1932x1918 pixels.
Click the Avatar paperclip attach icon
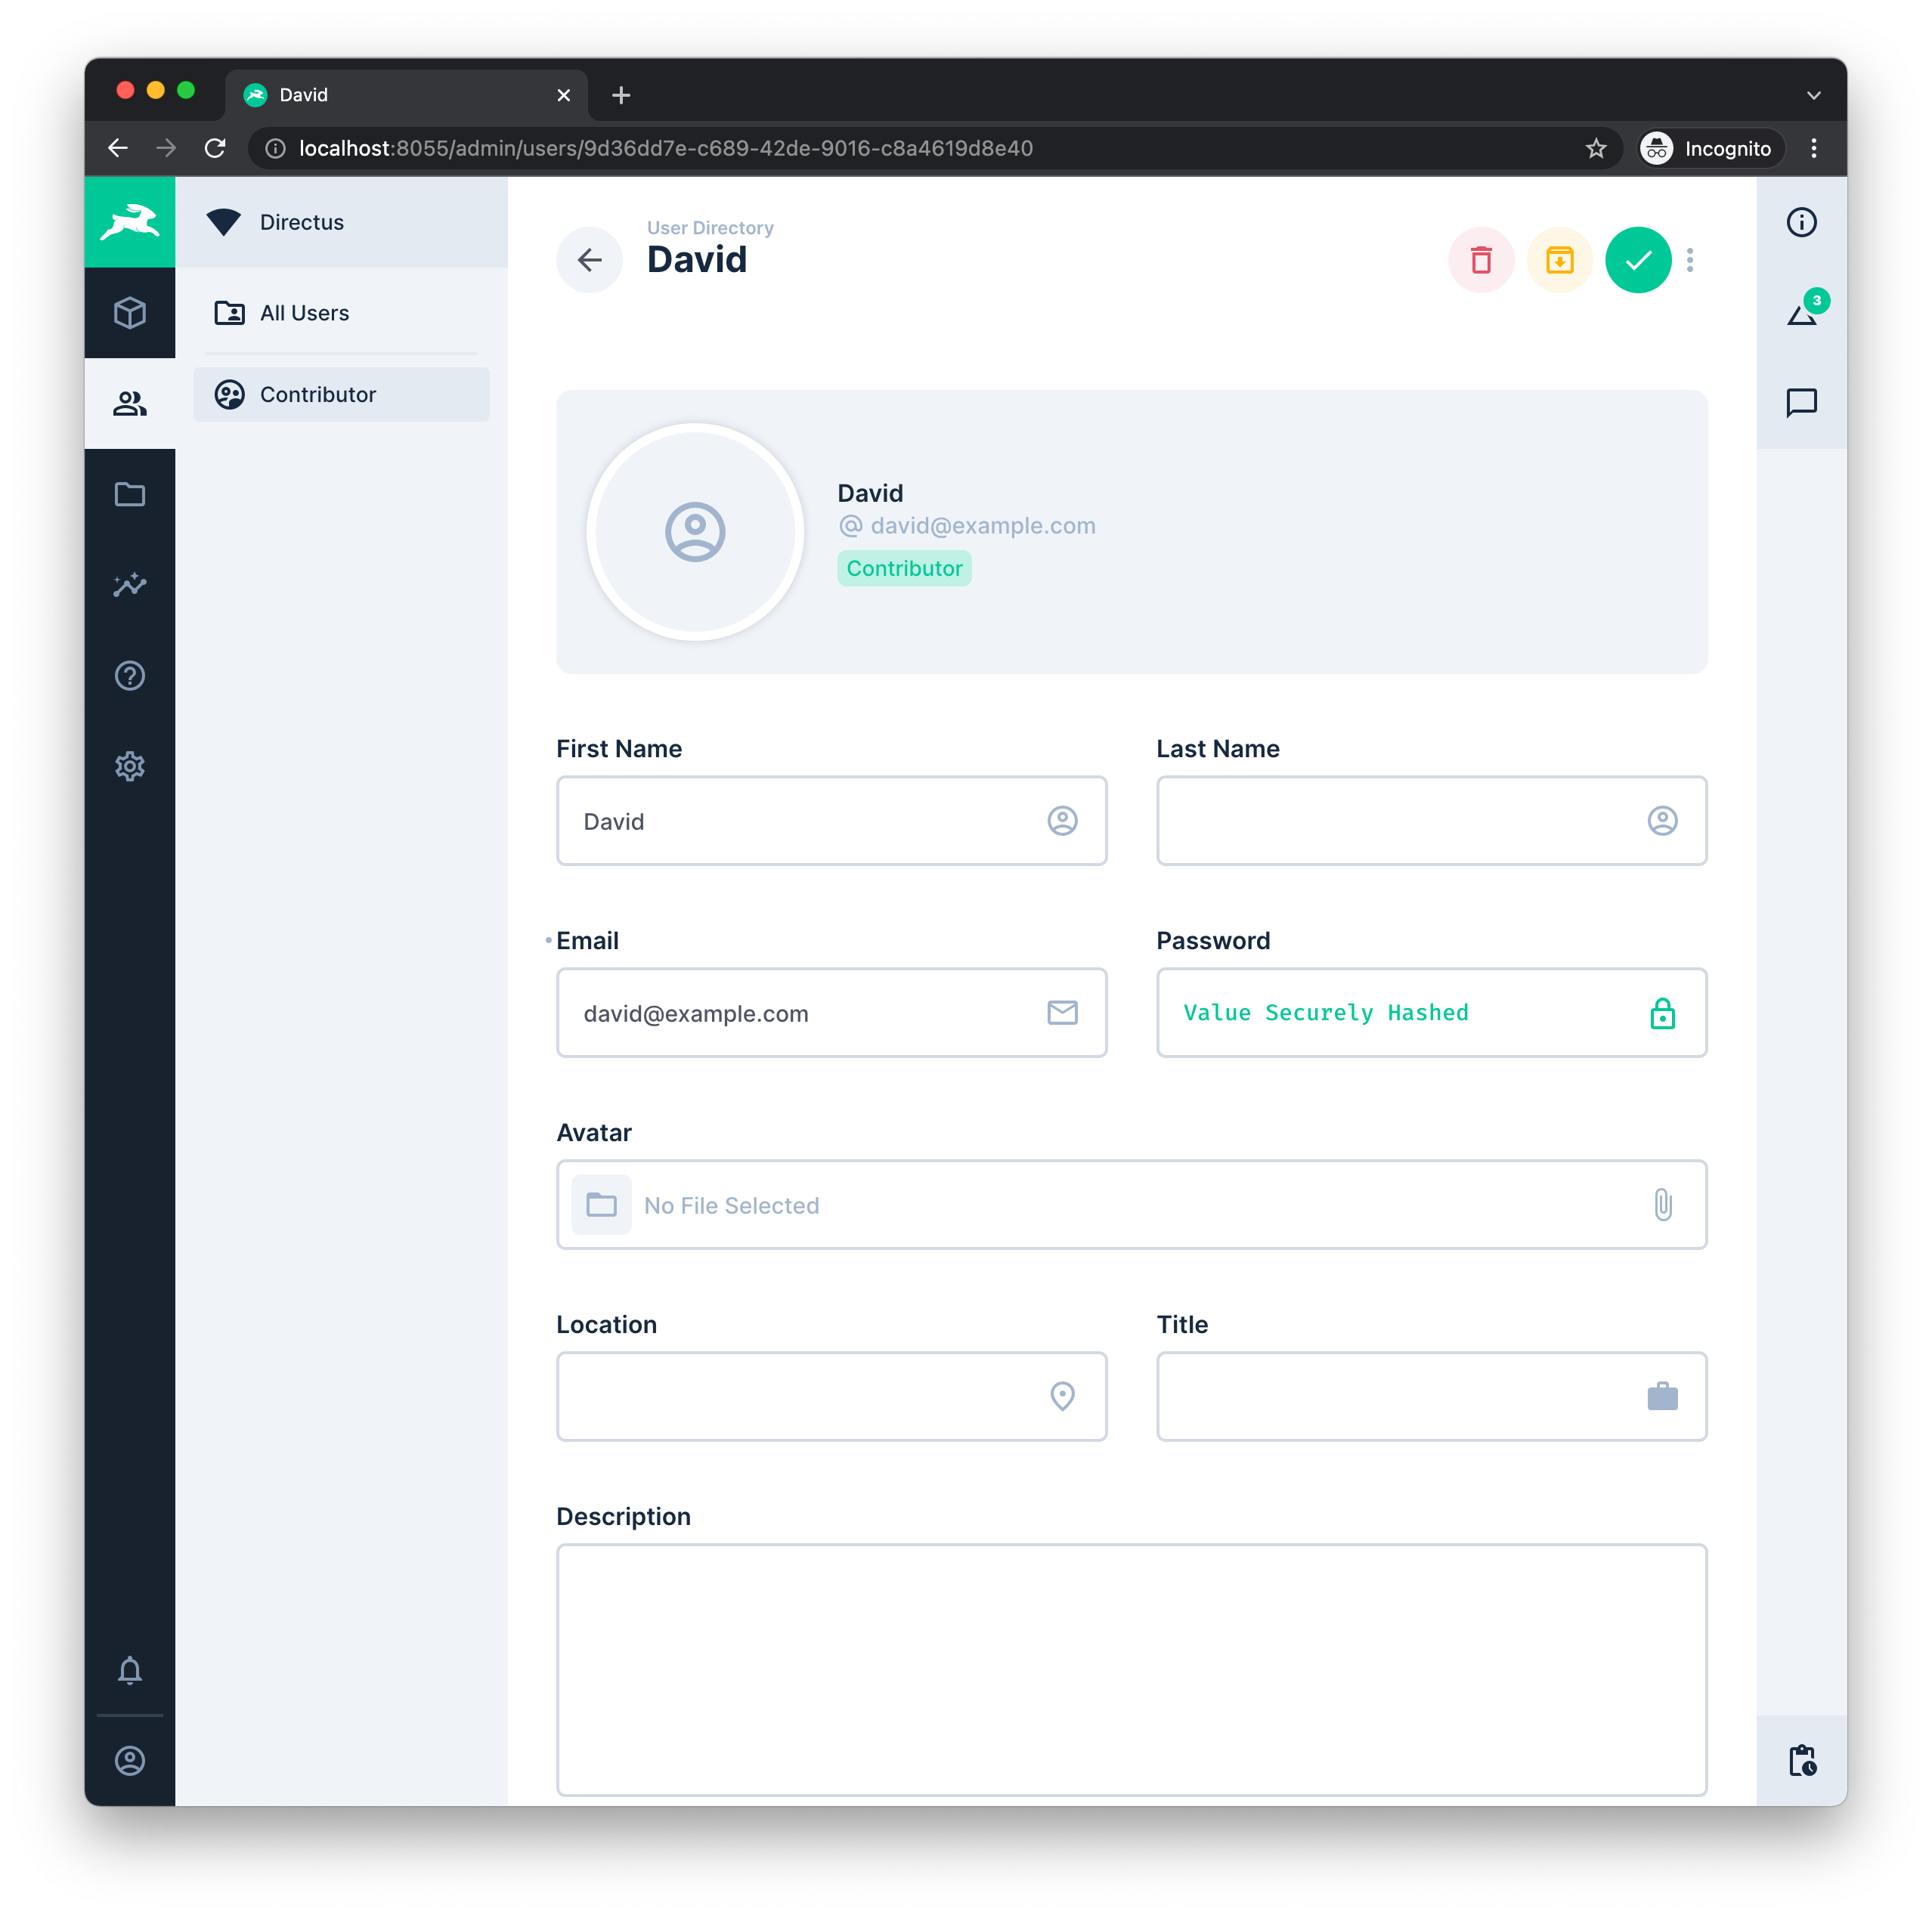[x=1662, y=1205]
